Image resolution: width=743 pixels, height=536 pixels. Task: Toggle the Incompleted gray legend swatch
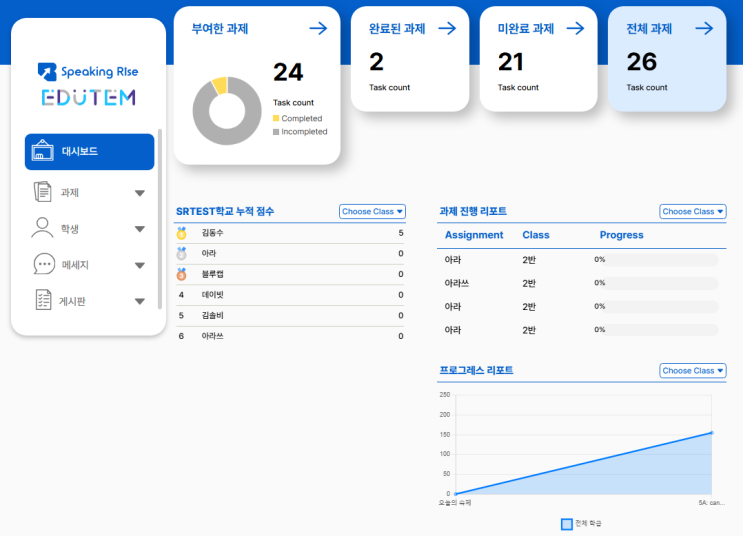[x=276, y=132]
